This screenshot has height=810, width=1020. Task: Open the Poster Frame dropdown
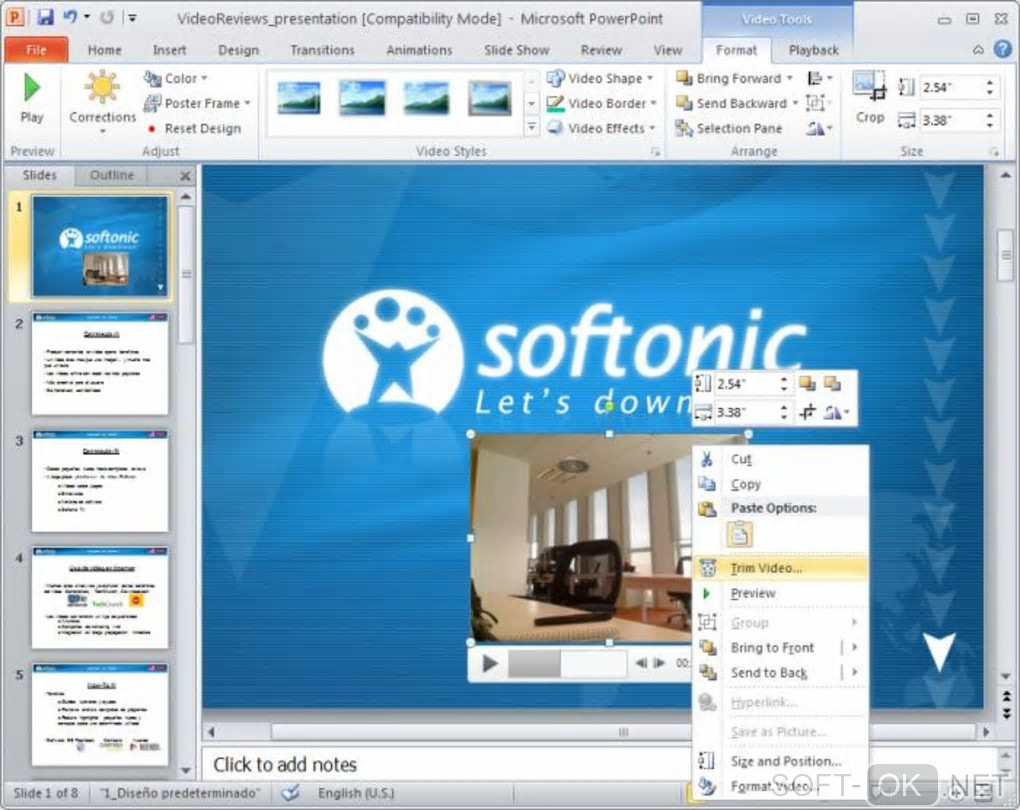[x=197, y=103]
